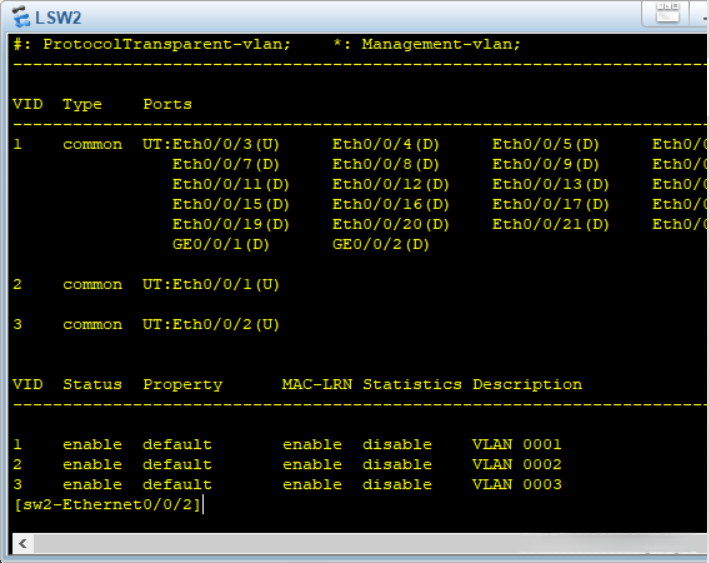Click 'VLAN 0003' description
This screenshot has height=563, width=709.
(517, 485)
